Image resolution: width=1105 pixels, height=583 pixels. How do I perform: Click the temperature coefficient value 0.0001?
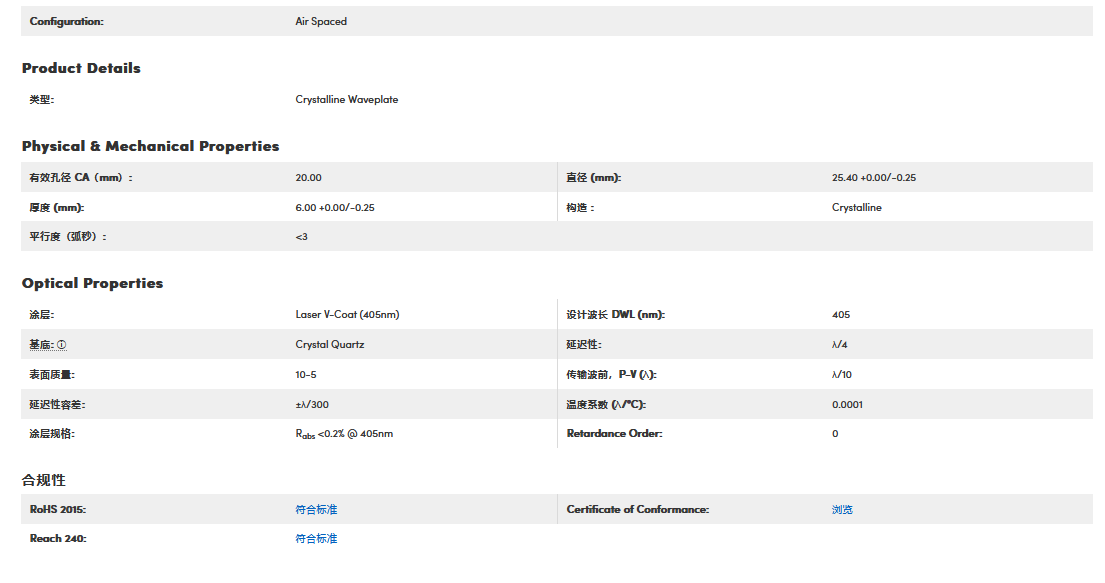(x=847, y=405)
